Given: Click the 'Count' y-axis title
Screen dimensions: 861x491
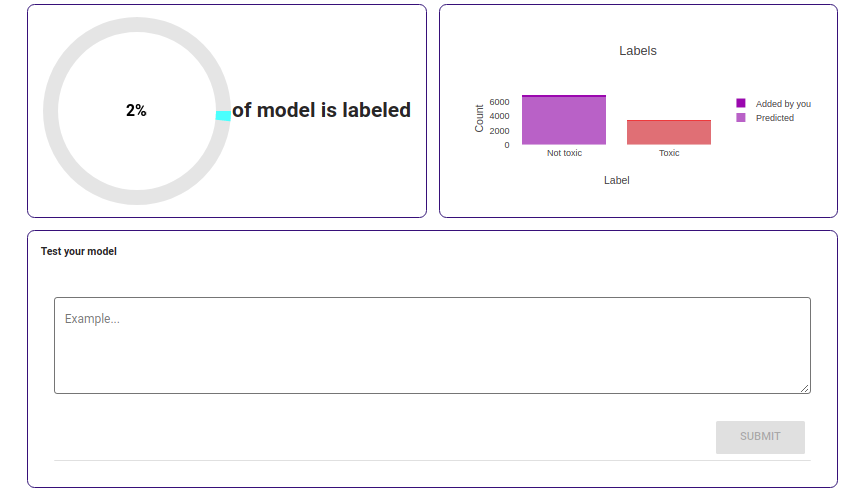Looking at the screenshot, I should [x=479, y=119].
